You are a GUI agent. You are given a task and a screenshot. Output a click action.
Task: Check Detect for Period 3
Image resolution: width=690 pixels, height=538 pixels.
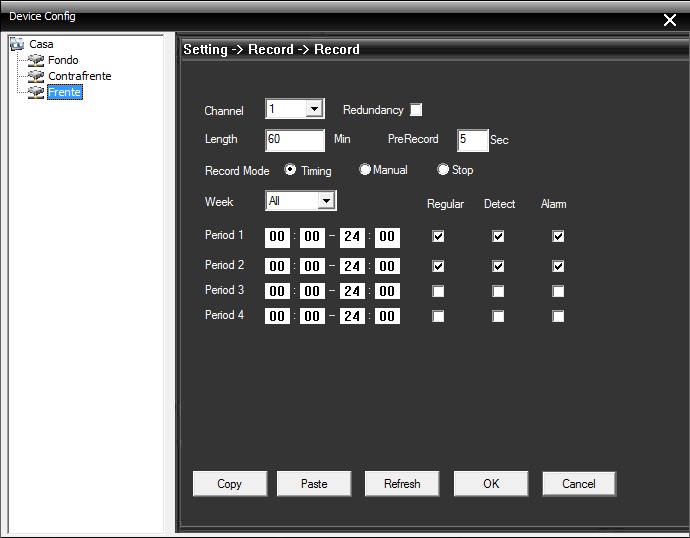[498, 291]
